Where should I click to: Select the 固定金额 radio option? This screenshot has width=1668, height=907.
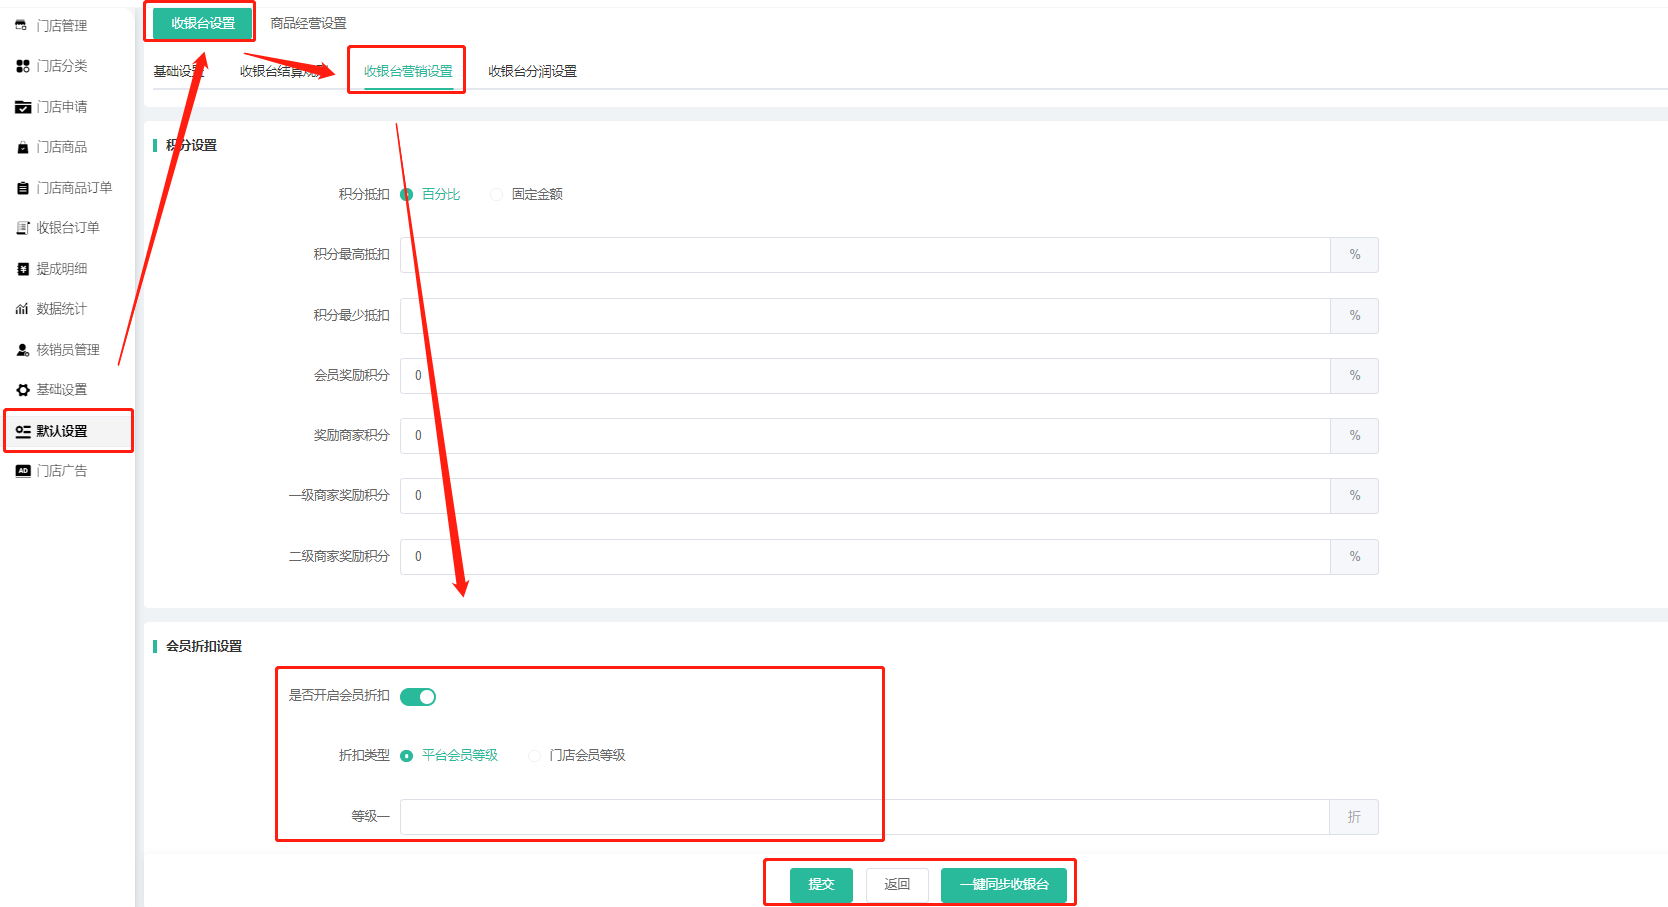tap(496, 195)
